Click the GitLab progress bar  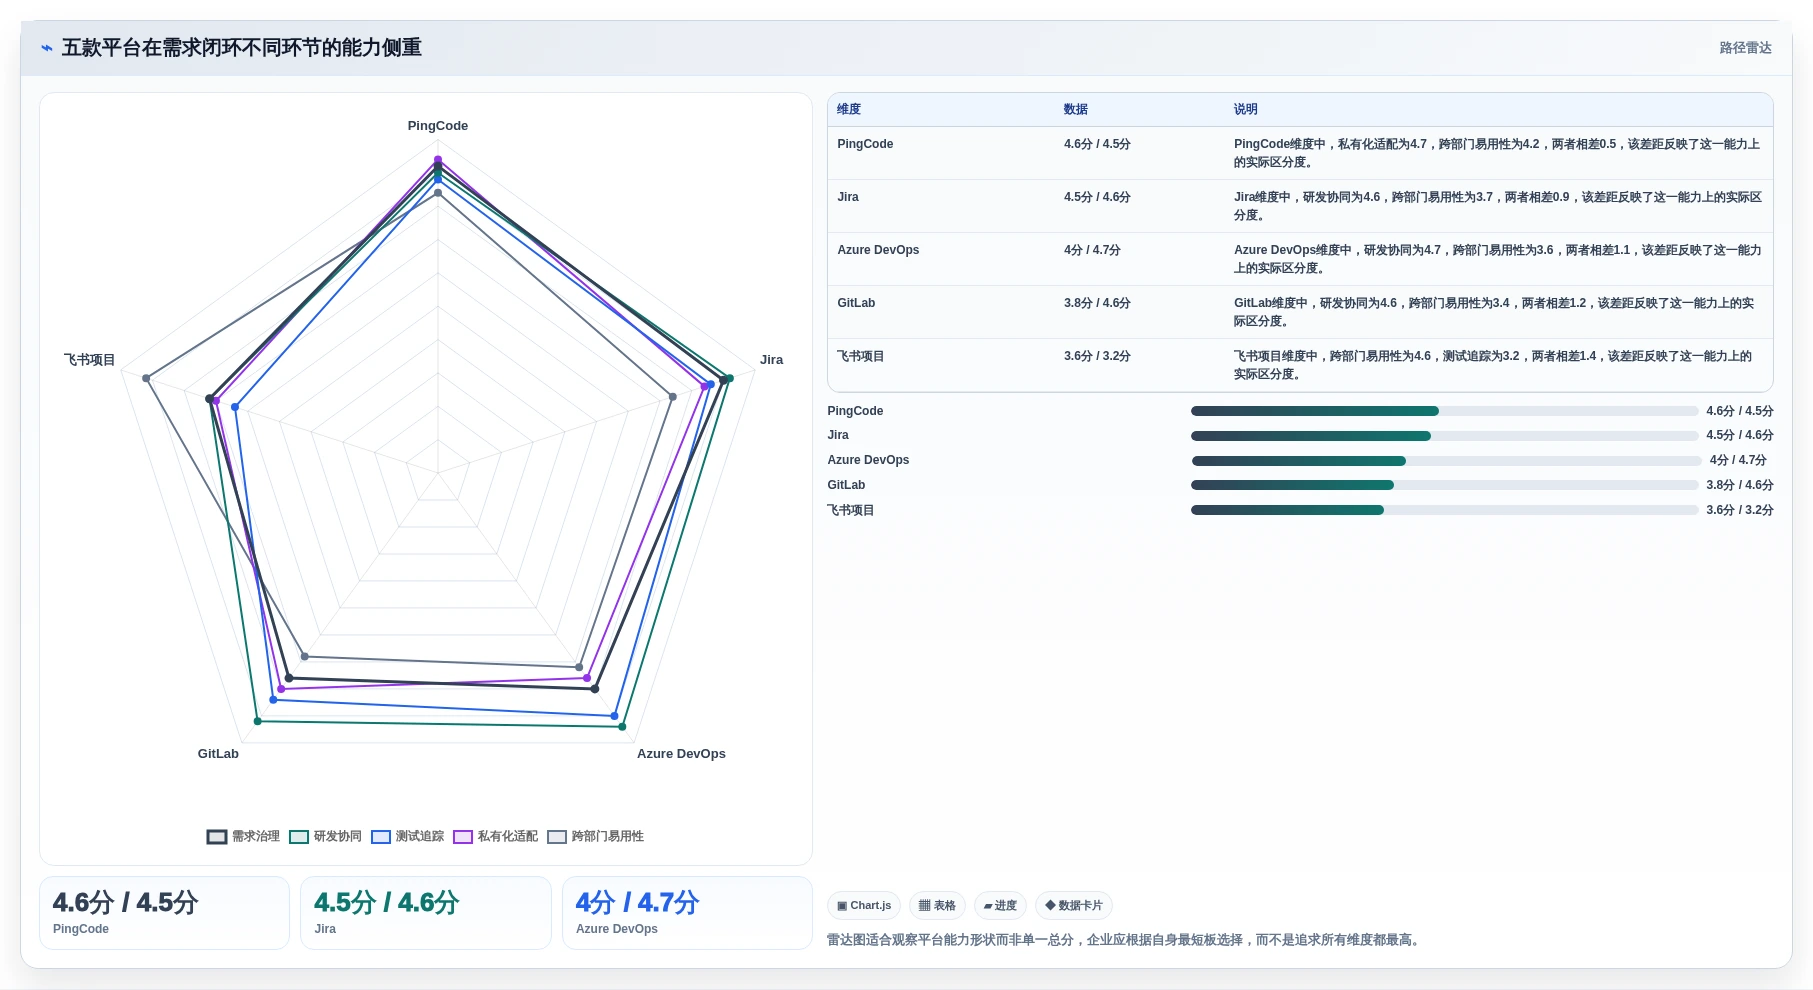click(x=1444, y=485)
